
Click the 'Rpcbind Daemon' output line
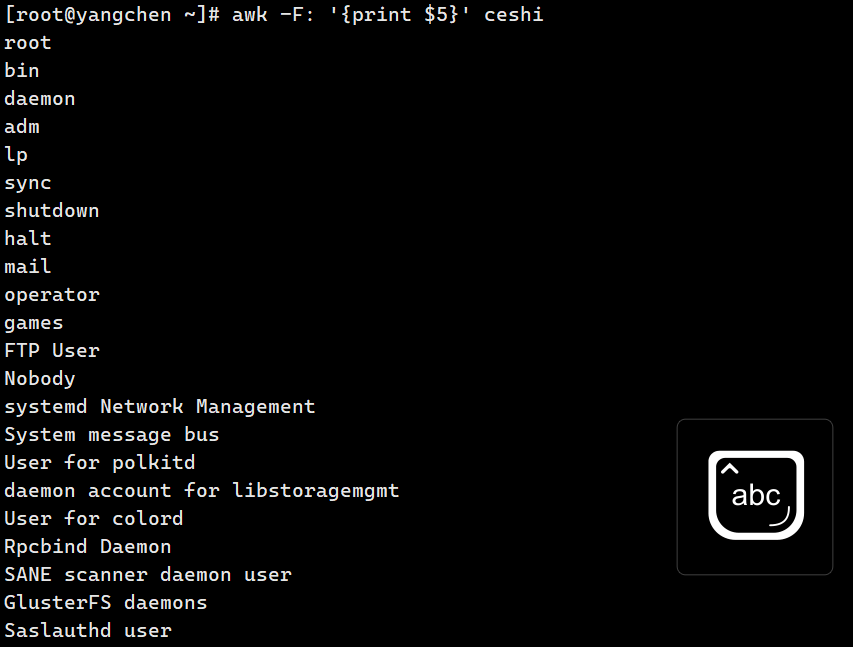(x=88, y=547)
